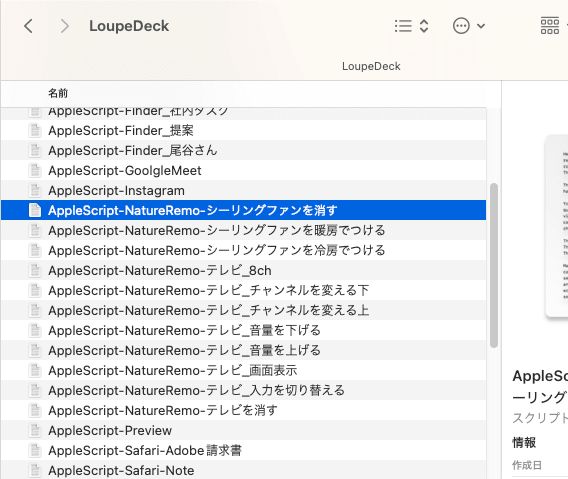This screenshot has height=479, width=568.
Task: Open the list view options button
Action: [x=412, y=26]
